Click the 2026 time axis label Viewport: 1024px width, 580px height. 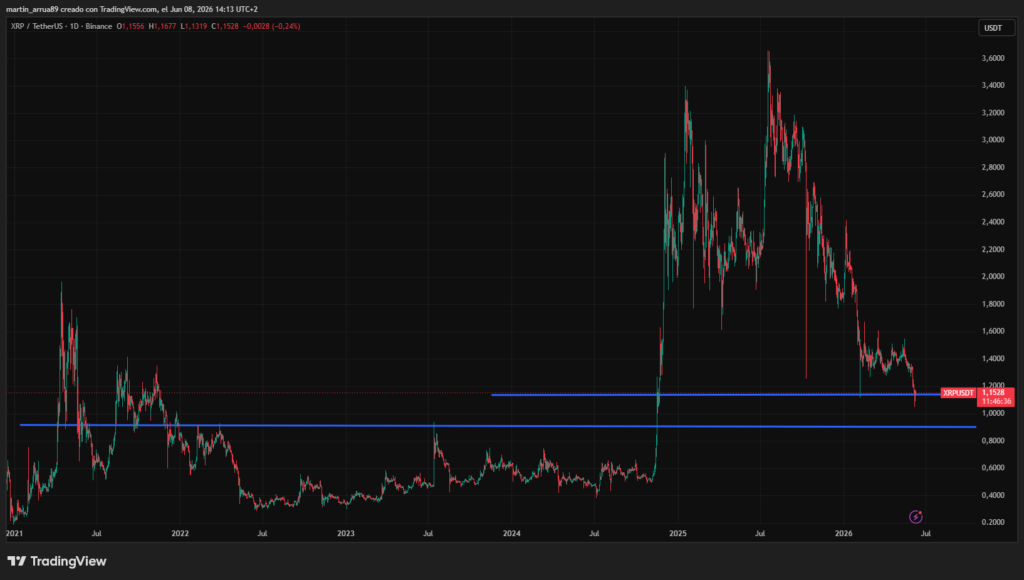point(844,534)
